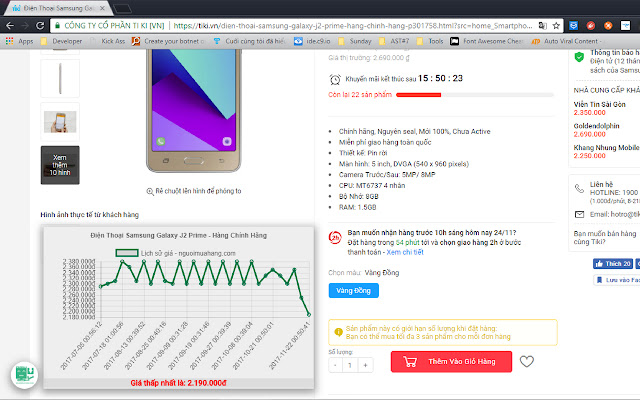Open the translate page icon in address bar
The height and width of the screenshot is (400, 640).
(x=542, y=26)
